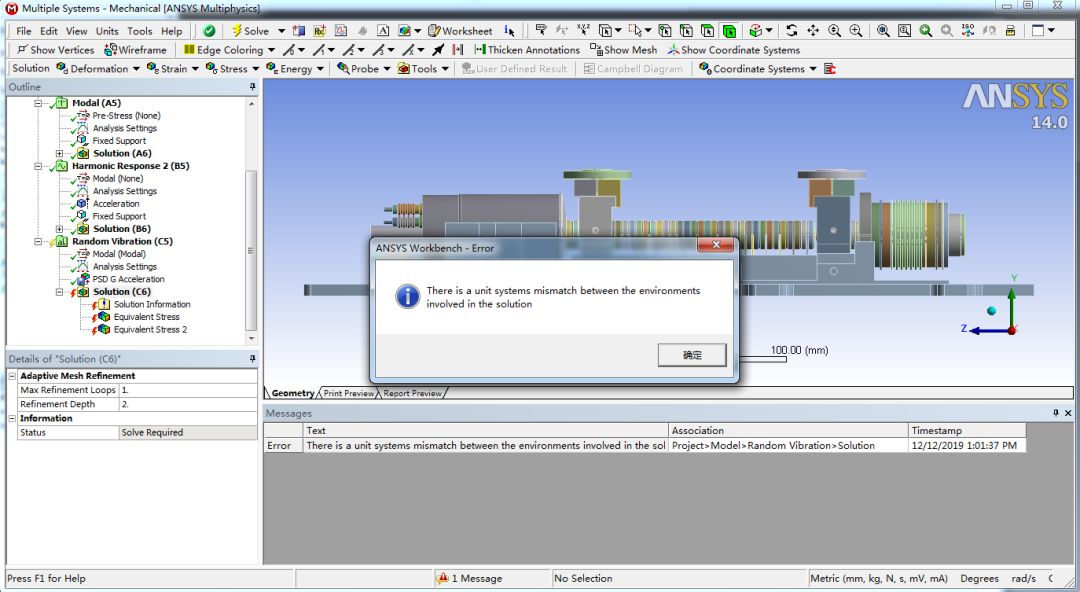This screenshot has width=1080, height=592.
Task: Activate the Rotate view tool
Action: point(791,31)
